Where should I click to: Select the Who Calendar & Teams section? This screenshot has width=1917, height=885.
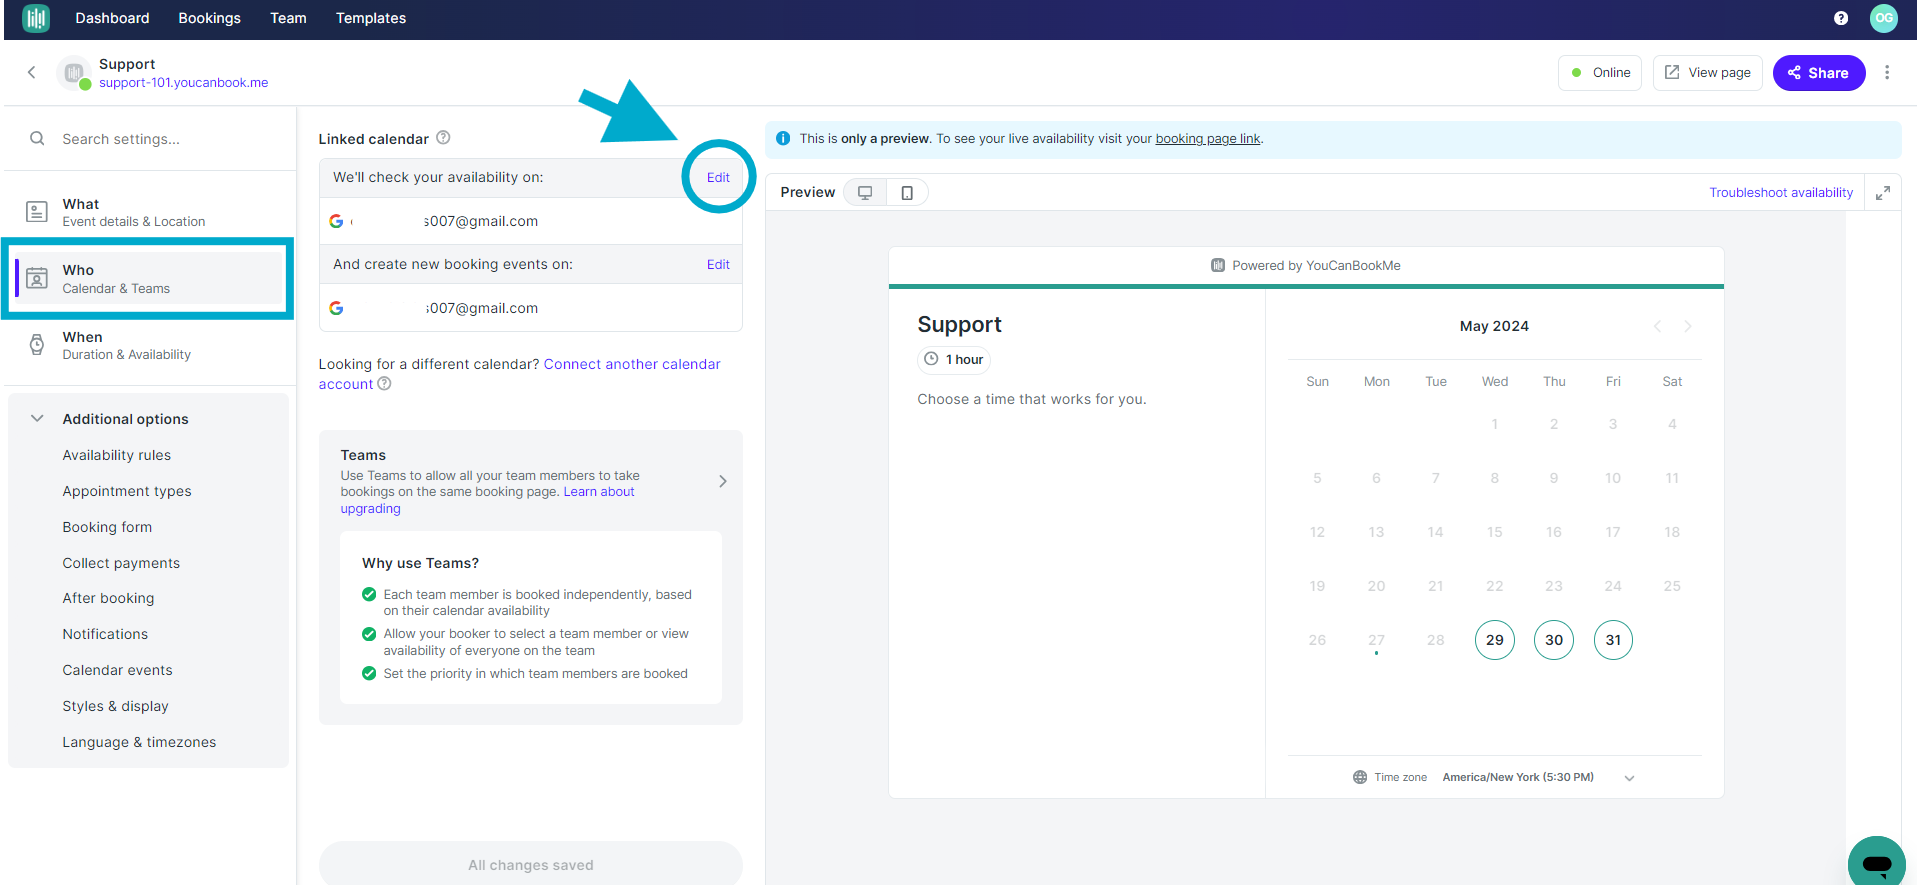(x=148, y=278)
